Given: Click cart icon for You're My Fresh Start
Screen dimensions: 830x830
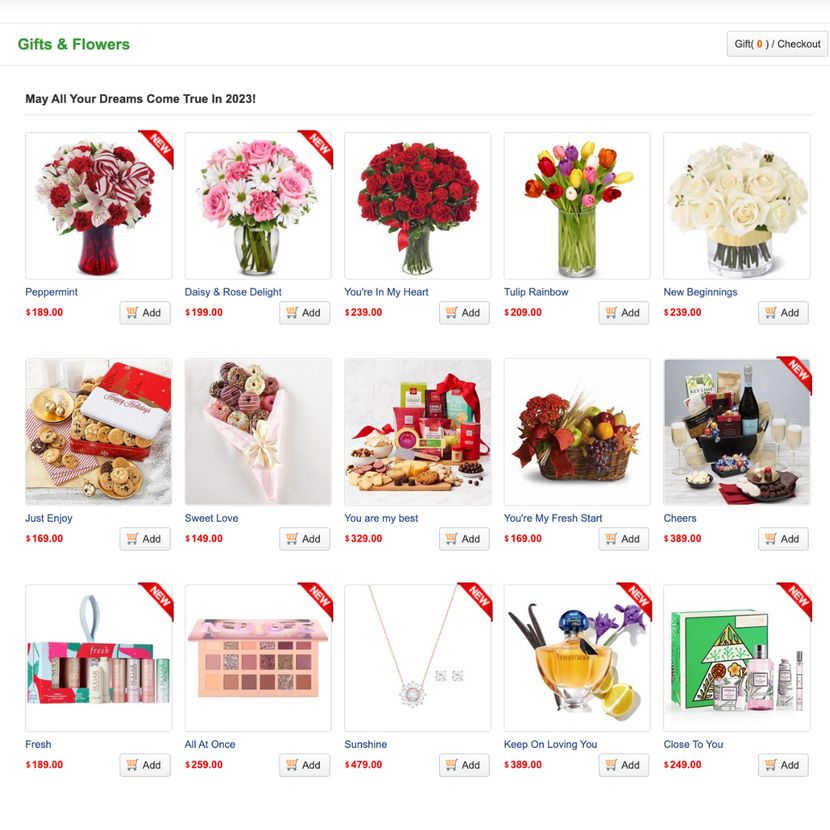Looking at the screenshot, I should click(x=611, y=538).
